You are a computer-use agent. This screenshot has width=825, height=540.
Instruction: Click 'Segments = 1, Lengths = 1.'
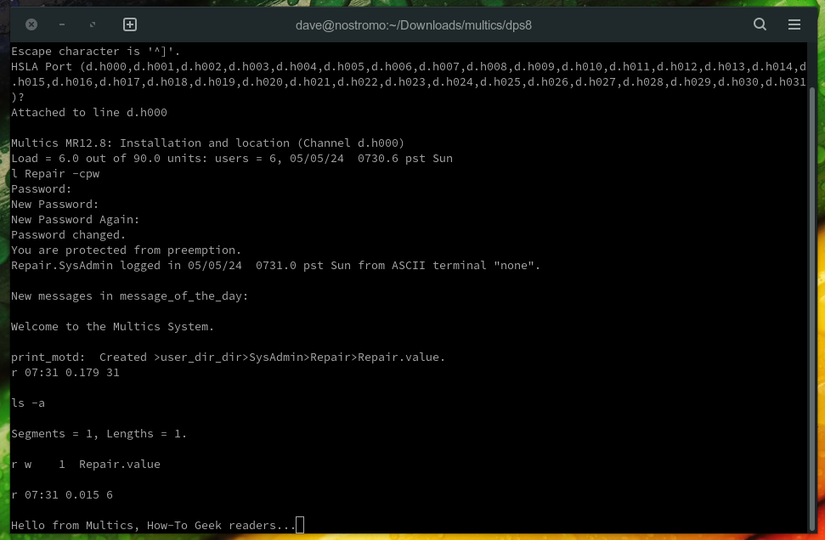(99, 434)
